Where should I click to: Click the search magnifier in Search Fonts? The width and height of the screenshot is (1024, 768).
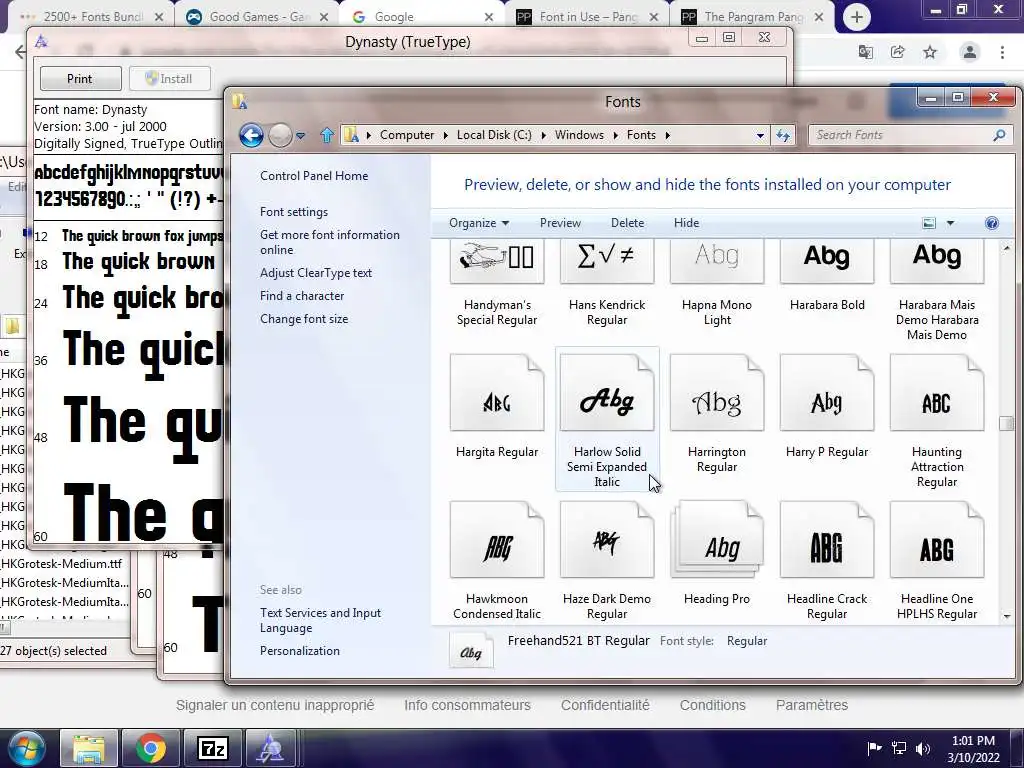[999, 135]
